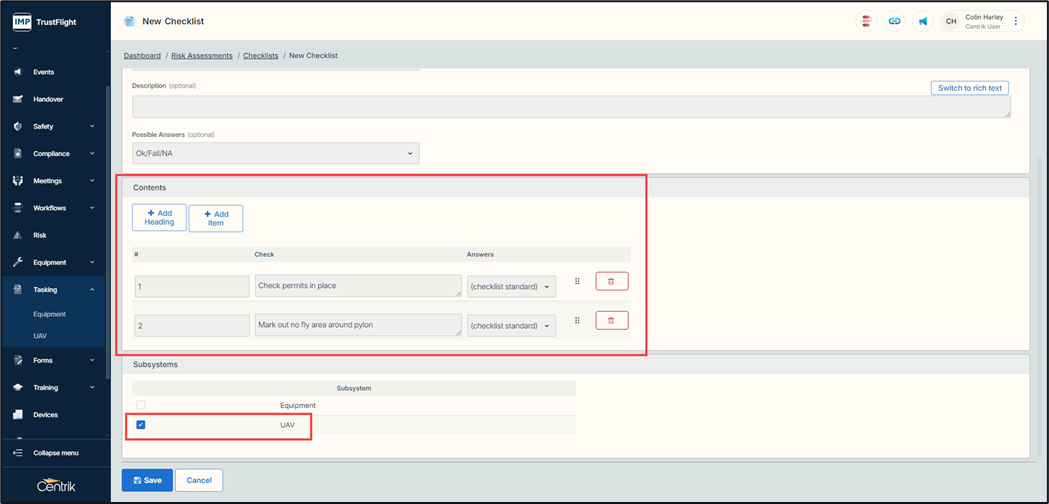Expand the Workflows menu chevron
This screenshot has height=504, width=1049.
pos(92,208)
